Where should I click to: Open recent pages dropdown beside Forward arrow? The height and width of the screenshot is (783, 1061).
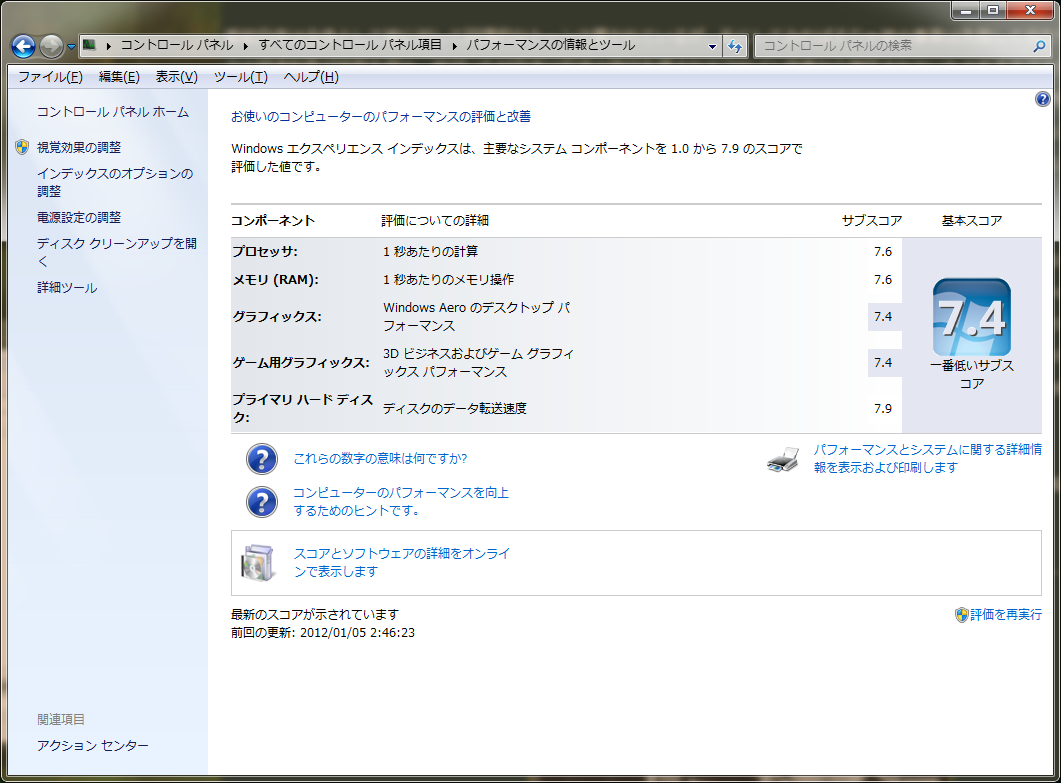click(71, 47)
